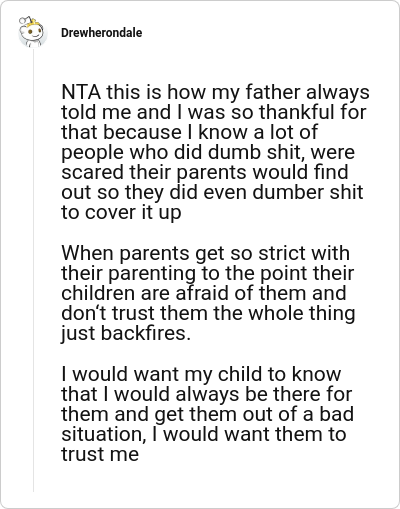Click the text "thankful for" in the comment
This screenshot has height=509, width=400.
(x=312, y=112)
